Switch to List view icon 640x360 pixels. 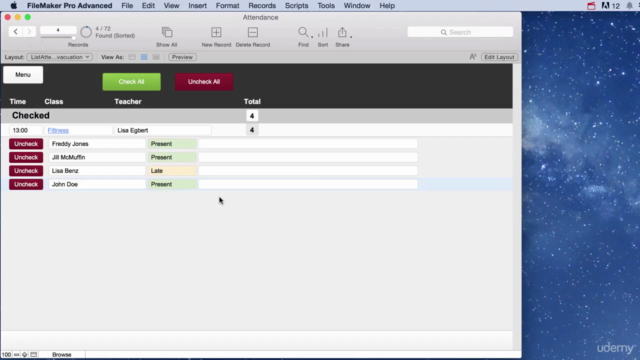click(x=144, y=57)
